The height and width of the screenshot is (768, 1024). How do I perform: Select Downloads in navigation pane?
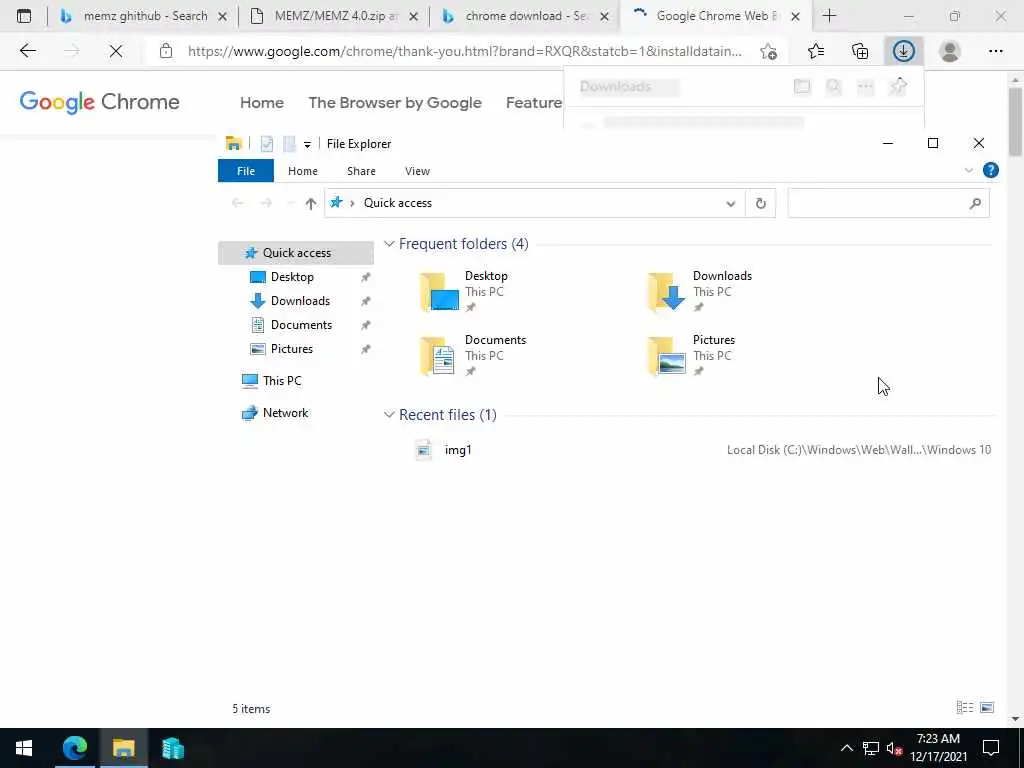pyautogui.click(x=300, y=301)
